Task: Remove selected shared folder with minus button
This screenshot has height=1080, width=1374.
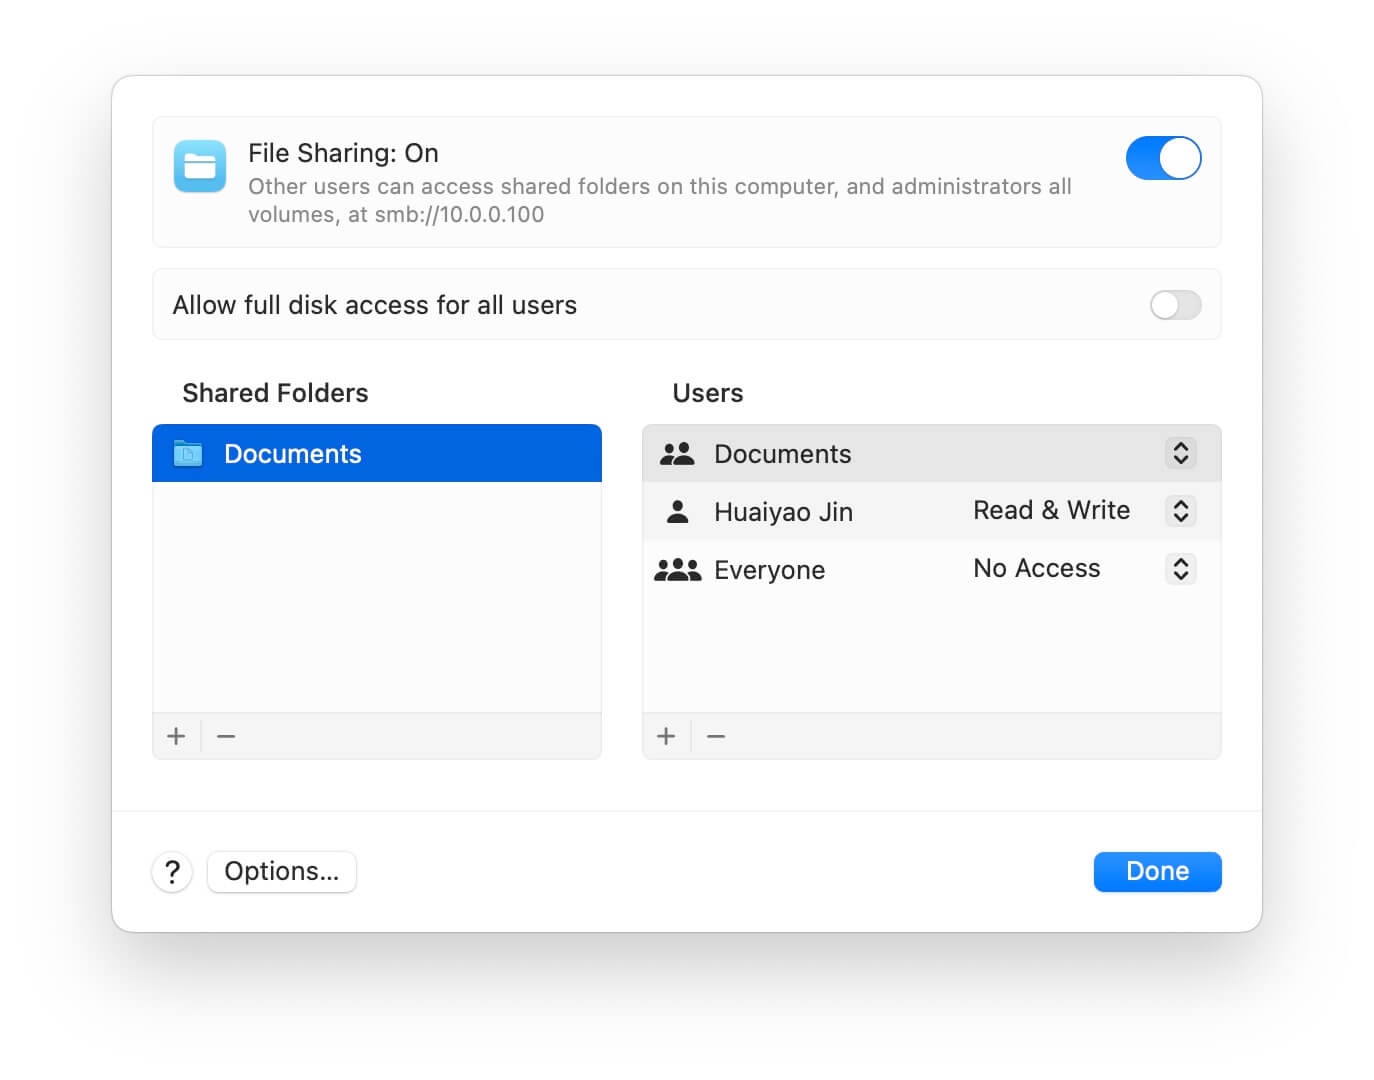Action: coord(226,736)
